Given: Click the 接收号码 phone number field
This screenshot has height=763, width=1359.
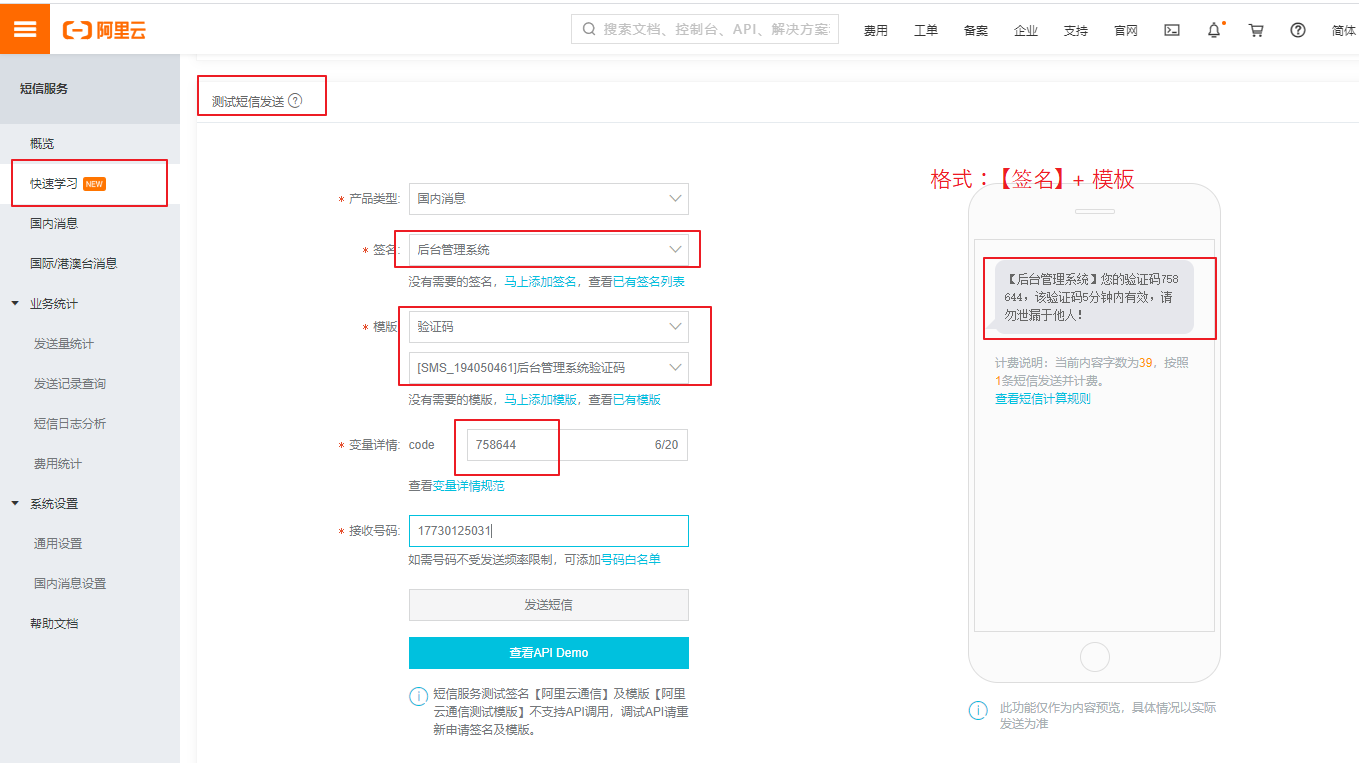Looking at the screenshot, I should click(548, 531).
